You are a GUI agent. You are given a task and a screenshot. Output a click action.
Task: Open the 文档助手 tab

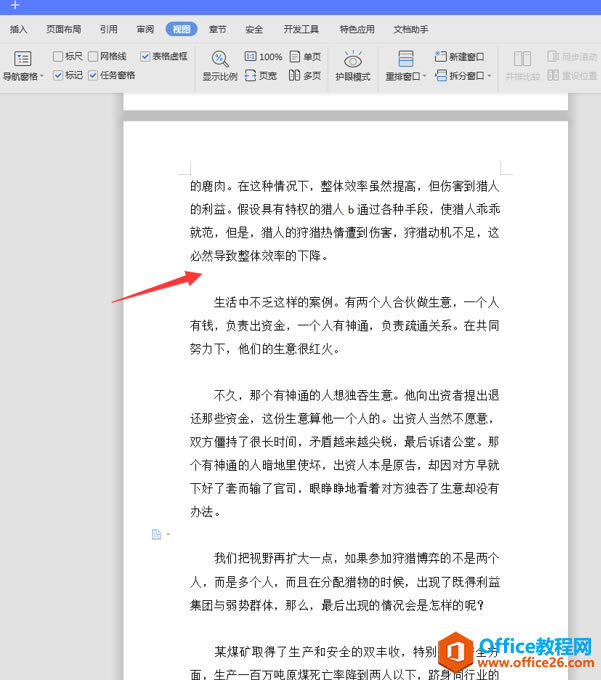point(411,29)
